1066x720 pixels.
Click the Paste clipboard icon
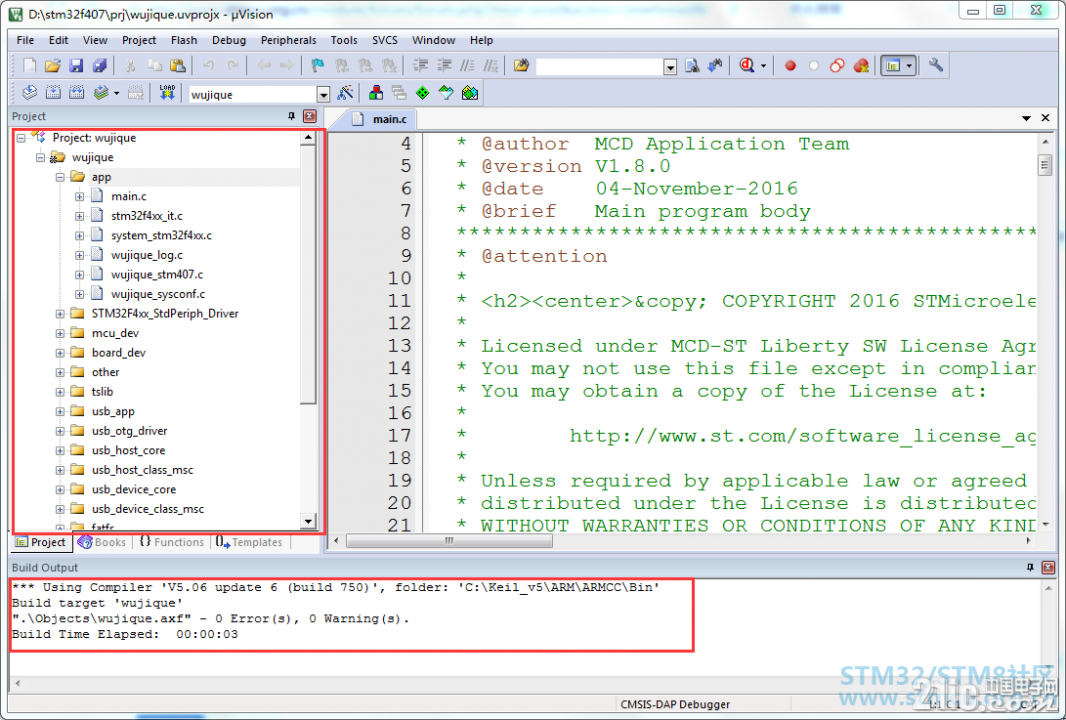coord(177,66)
